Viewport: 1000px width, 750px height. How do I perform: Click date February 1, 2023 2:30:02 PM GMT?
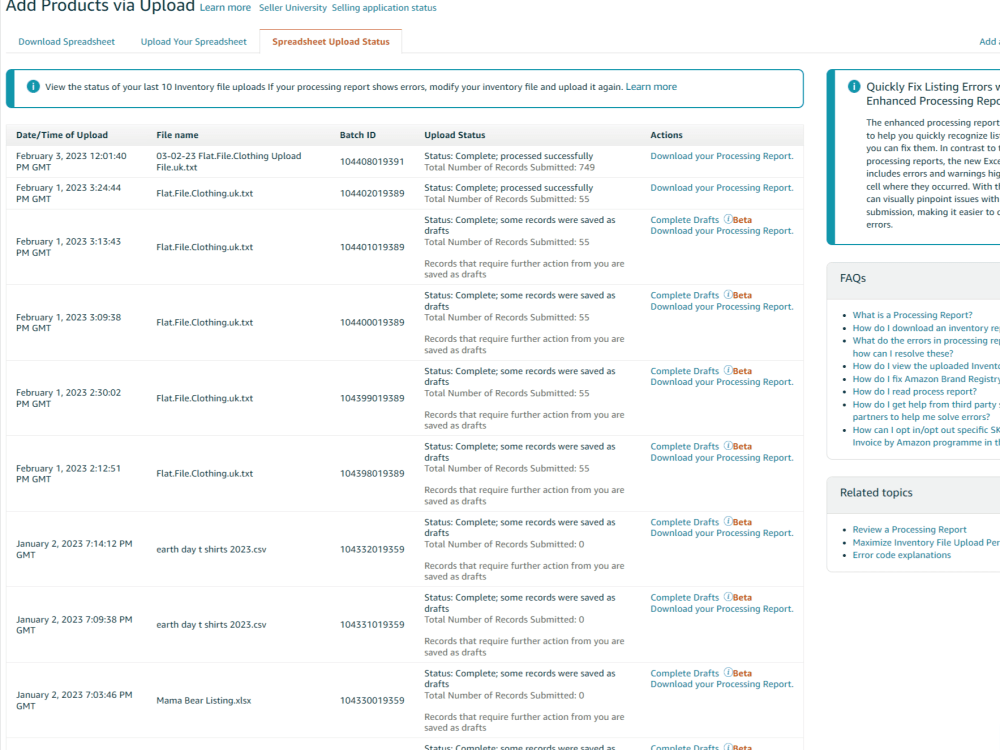pos(68,398)
